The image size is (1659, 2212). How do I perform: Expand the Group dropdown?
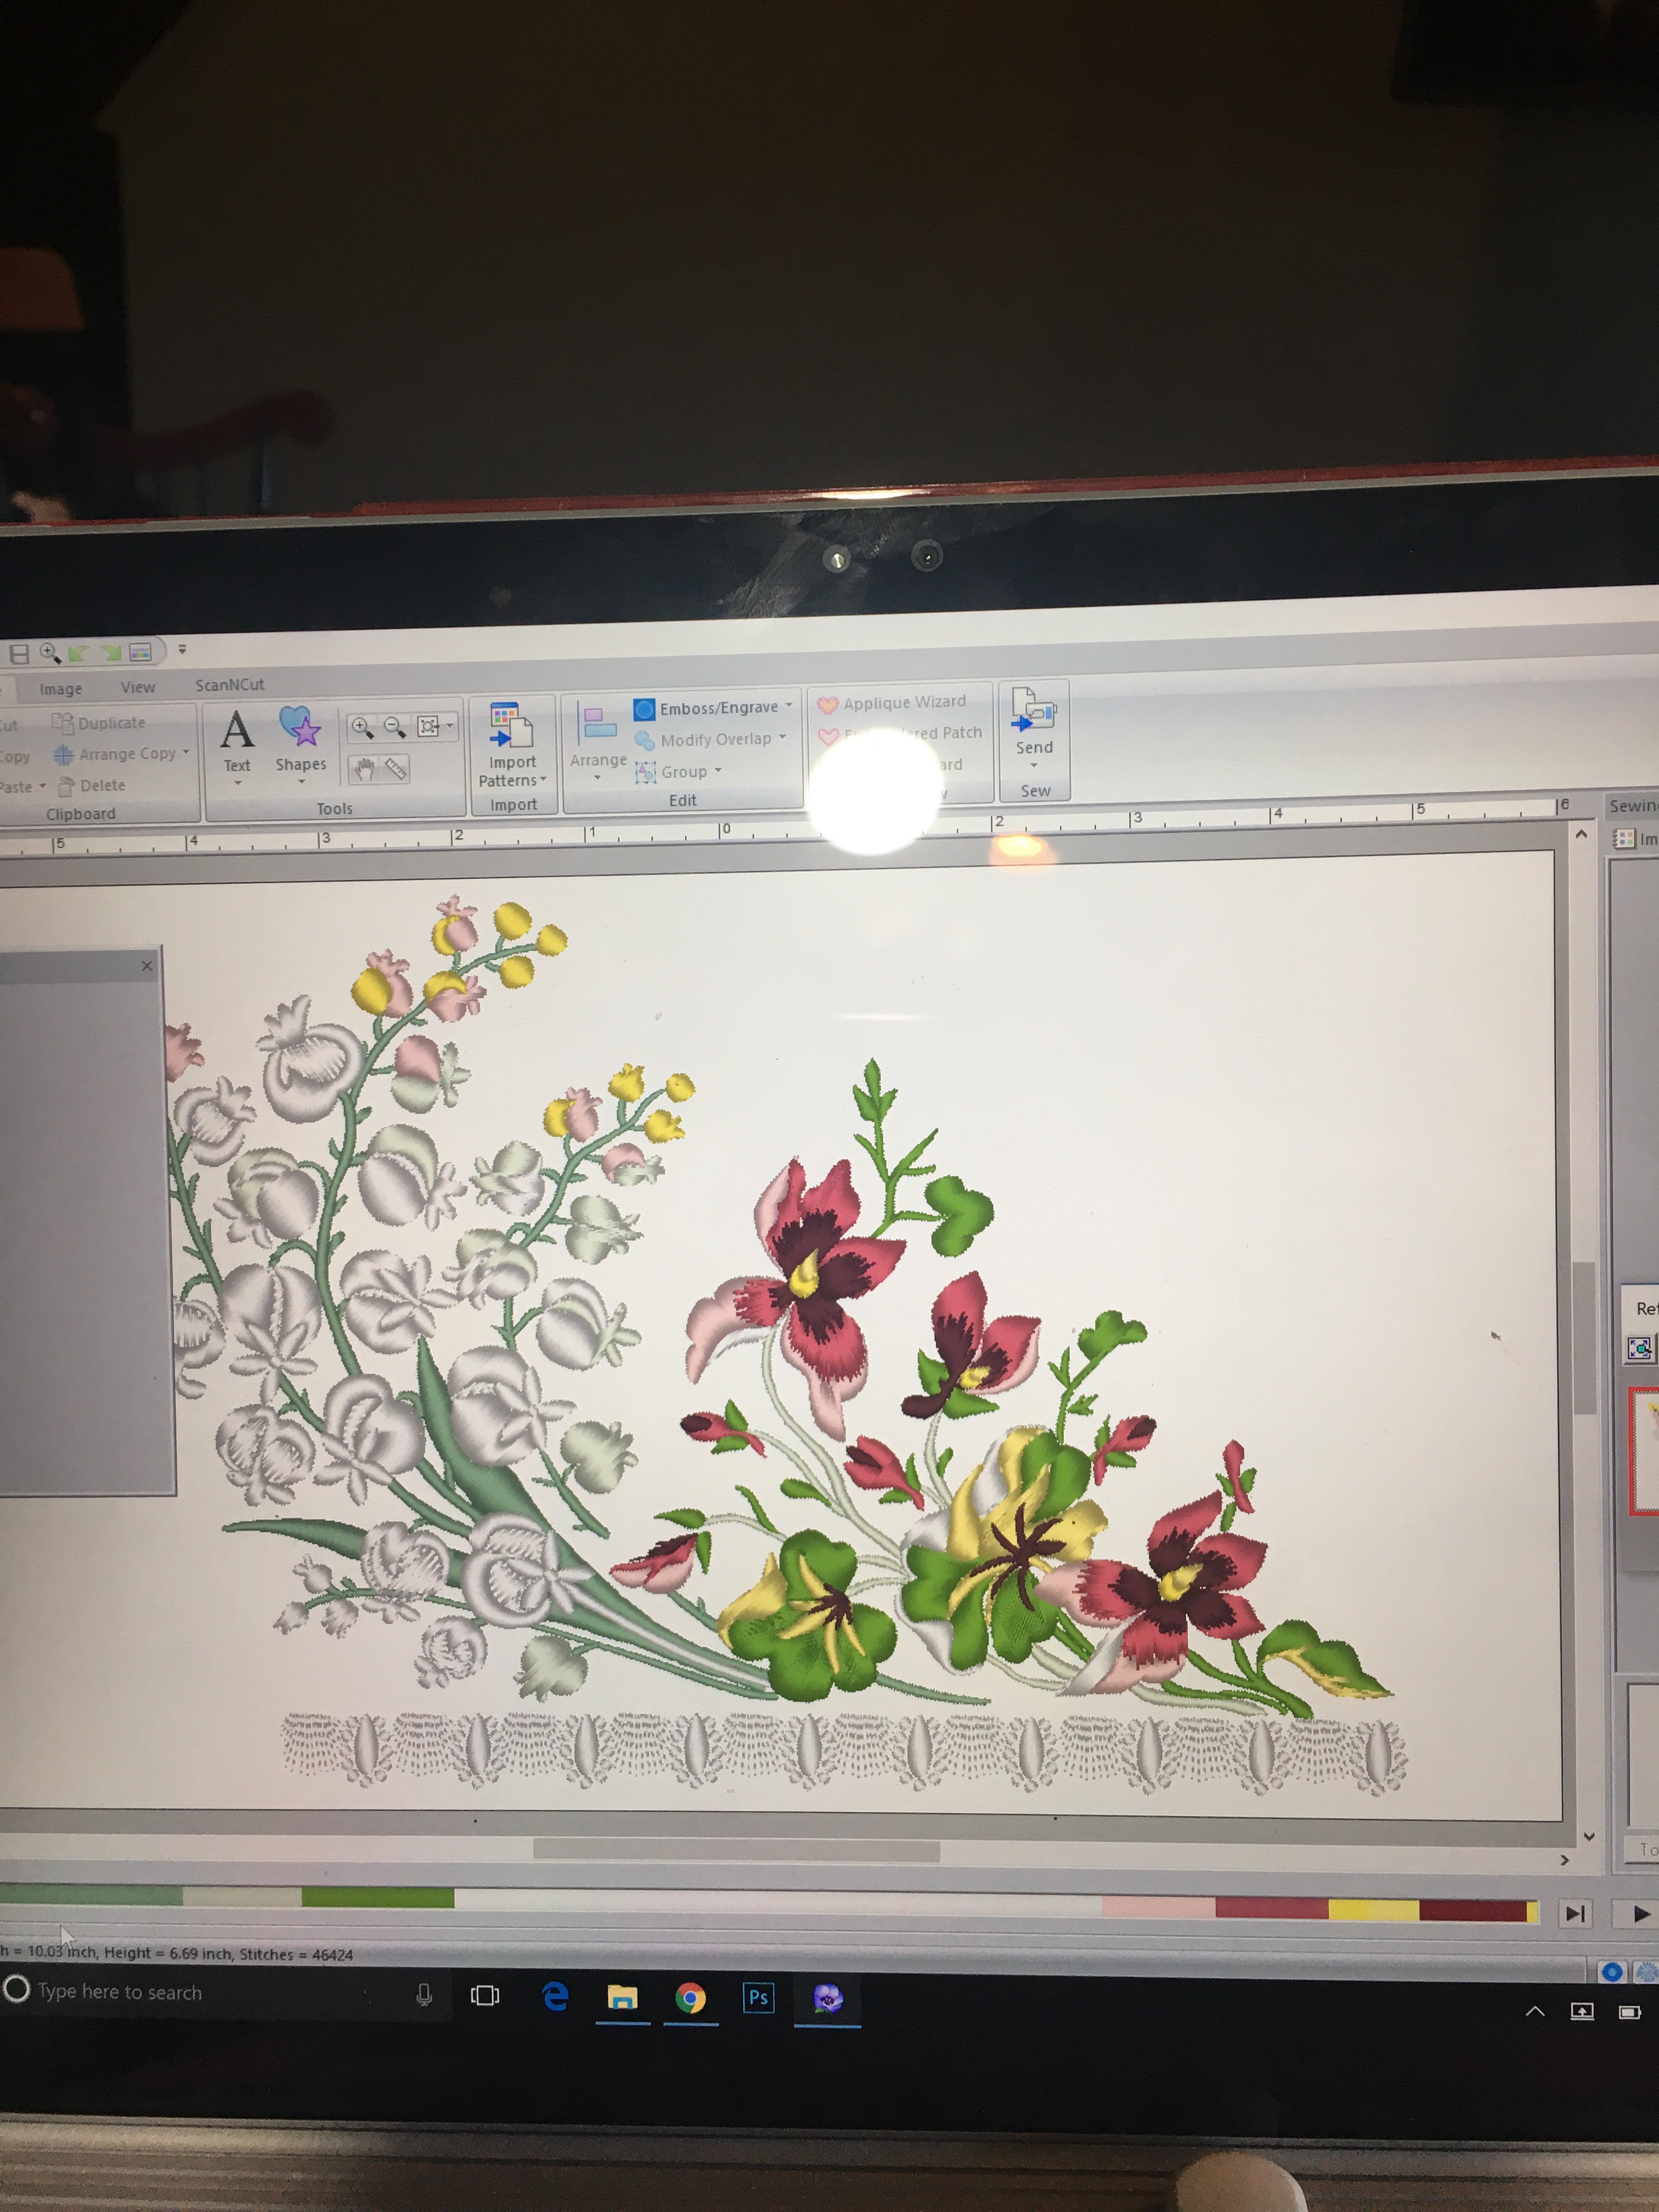[718, 770]
